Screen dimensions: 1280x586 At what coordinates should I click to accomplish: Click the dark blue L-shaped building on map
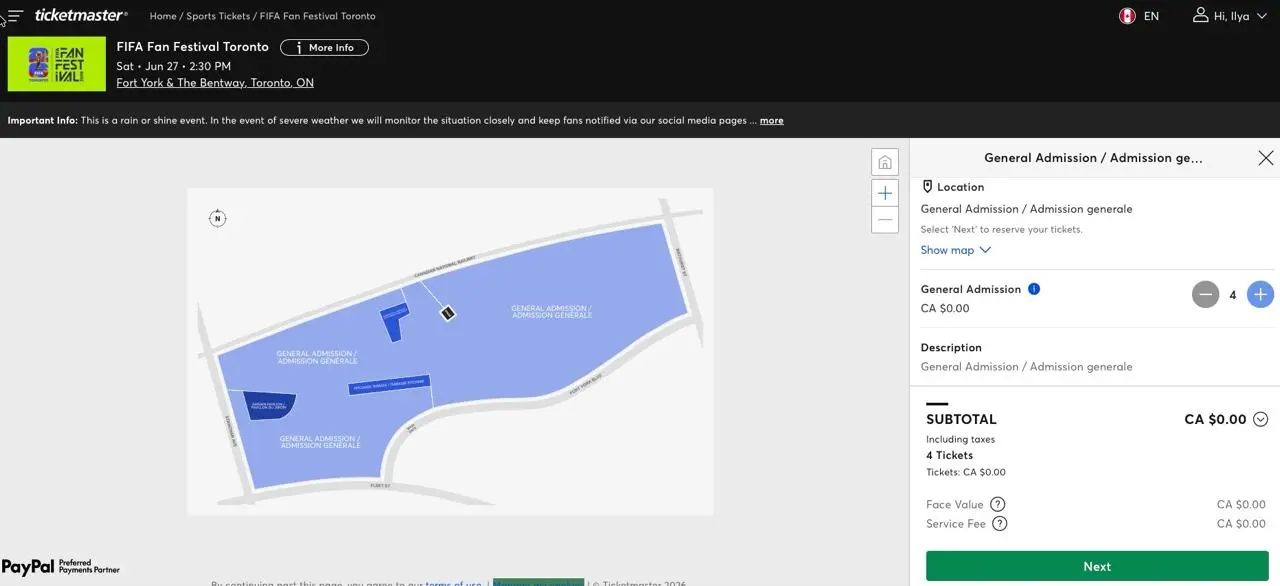coord(394,321)
